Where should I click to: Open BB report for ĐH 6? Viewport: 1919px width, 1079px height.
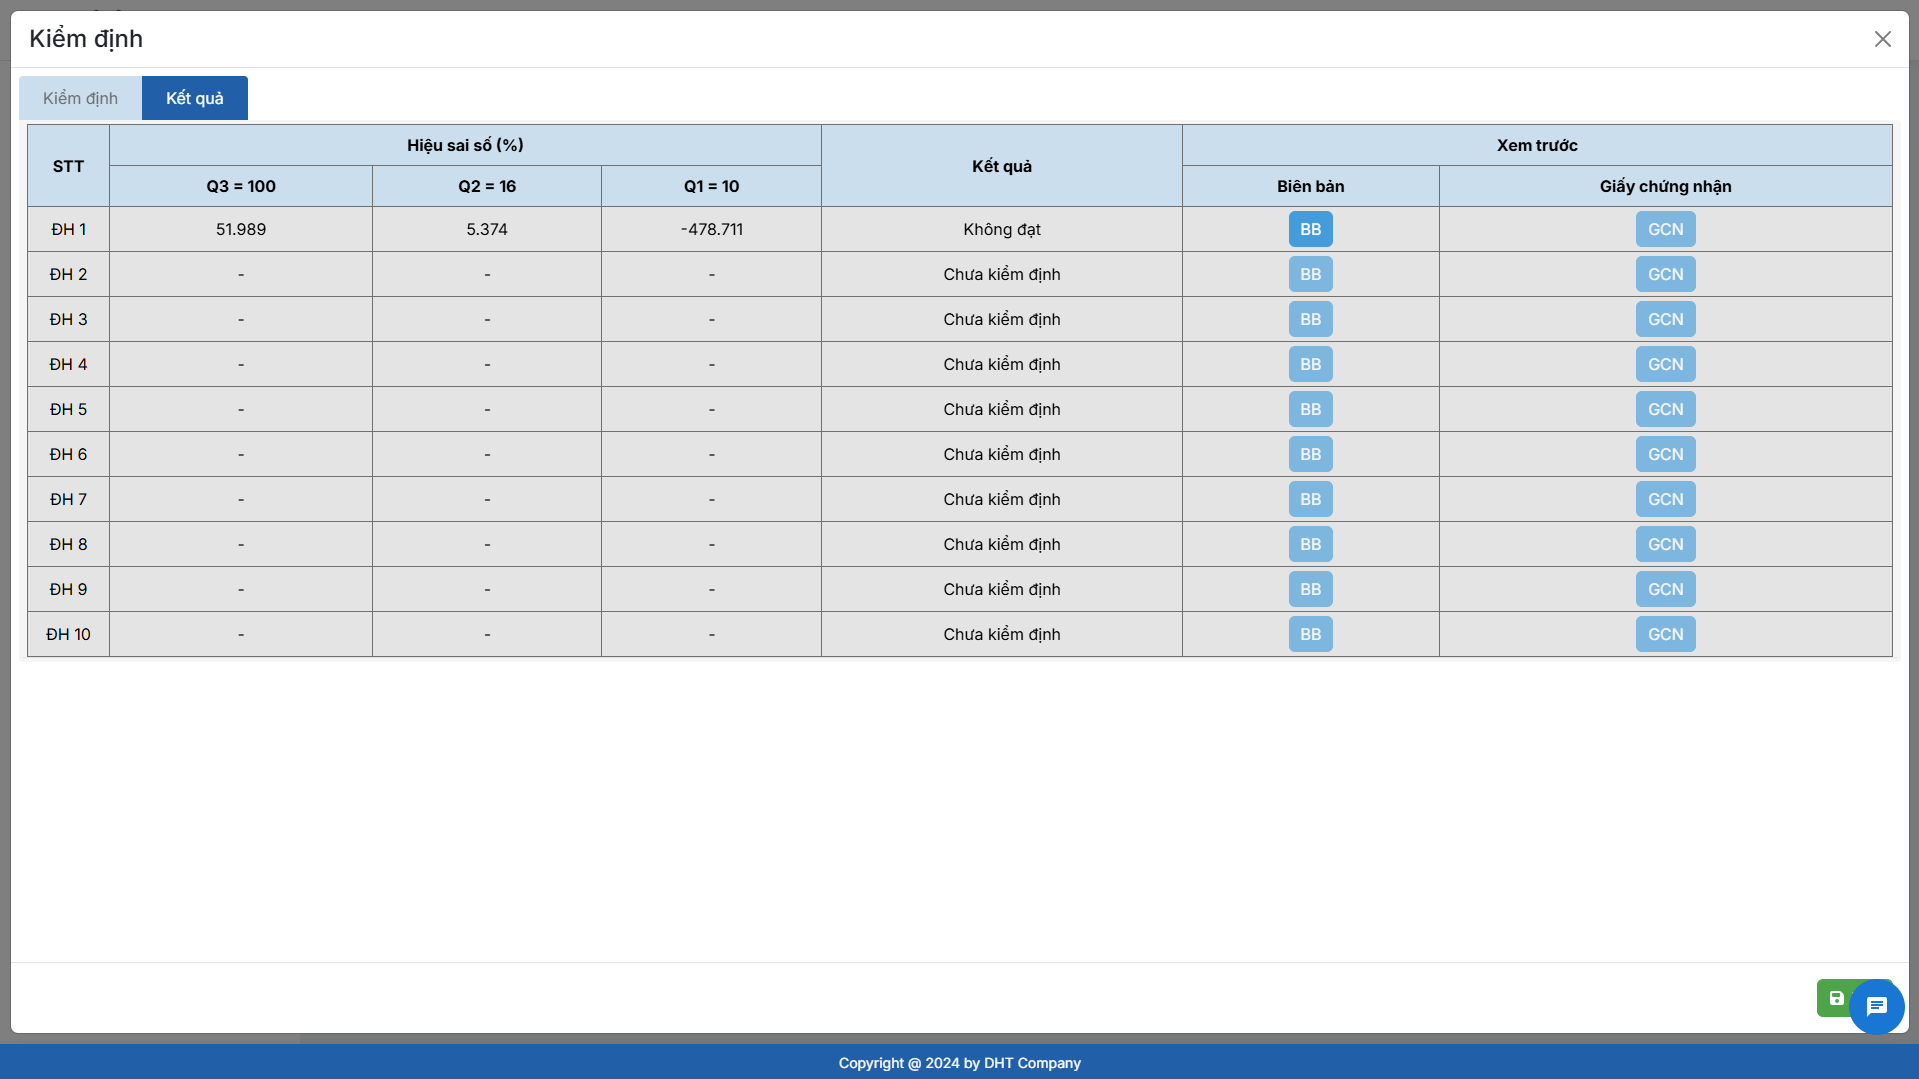(x=1310, y=454)
